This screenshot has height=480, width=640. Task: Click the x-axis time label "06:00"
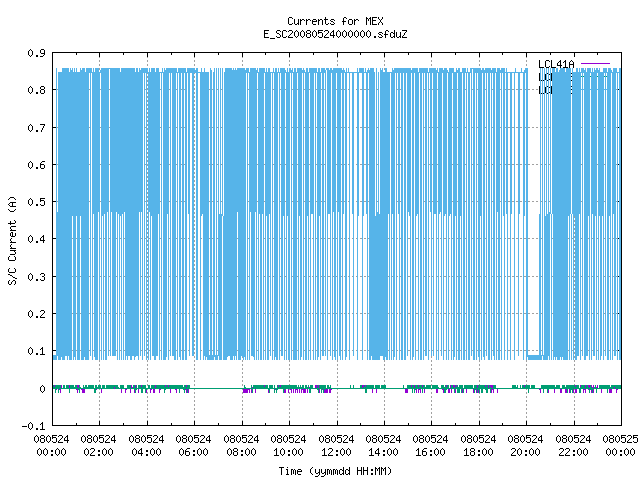pos(193,452)
